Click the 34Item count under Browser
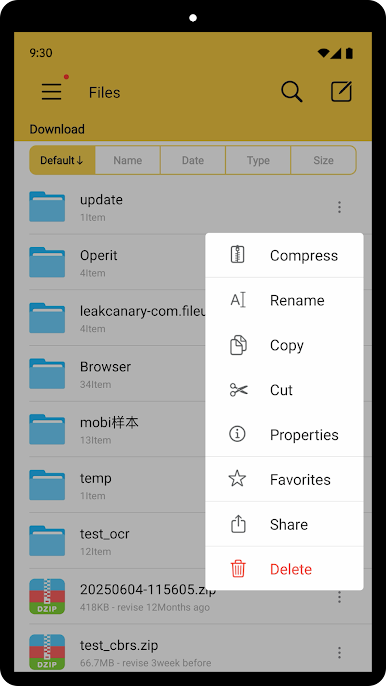This screenshot has height=686, width=386. tap(95, 385)
